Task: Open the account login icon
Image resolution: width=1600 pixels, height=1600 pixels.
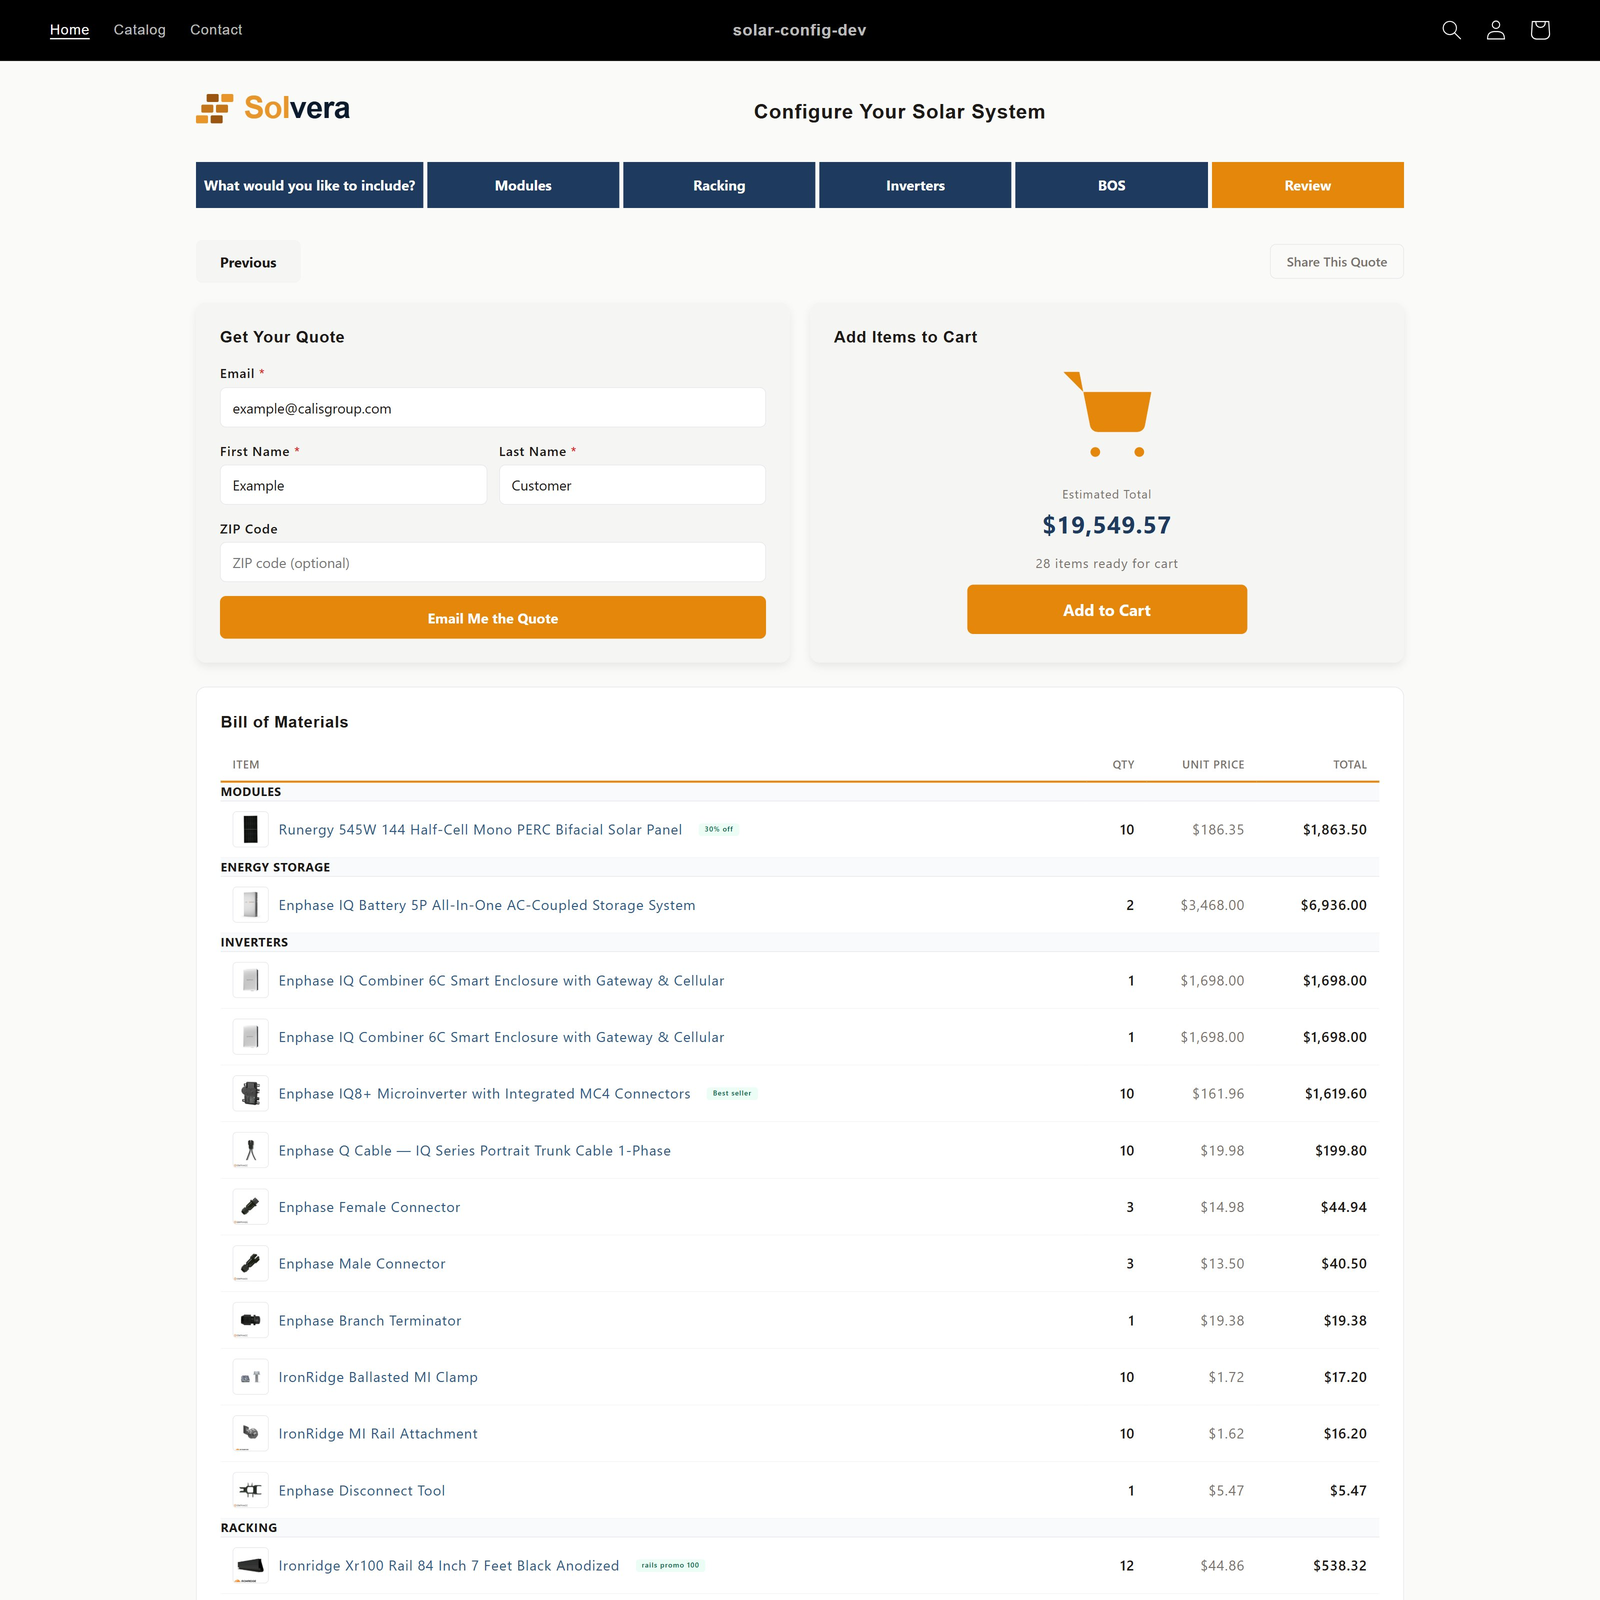Action: (x=1495, y=30)
